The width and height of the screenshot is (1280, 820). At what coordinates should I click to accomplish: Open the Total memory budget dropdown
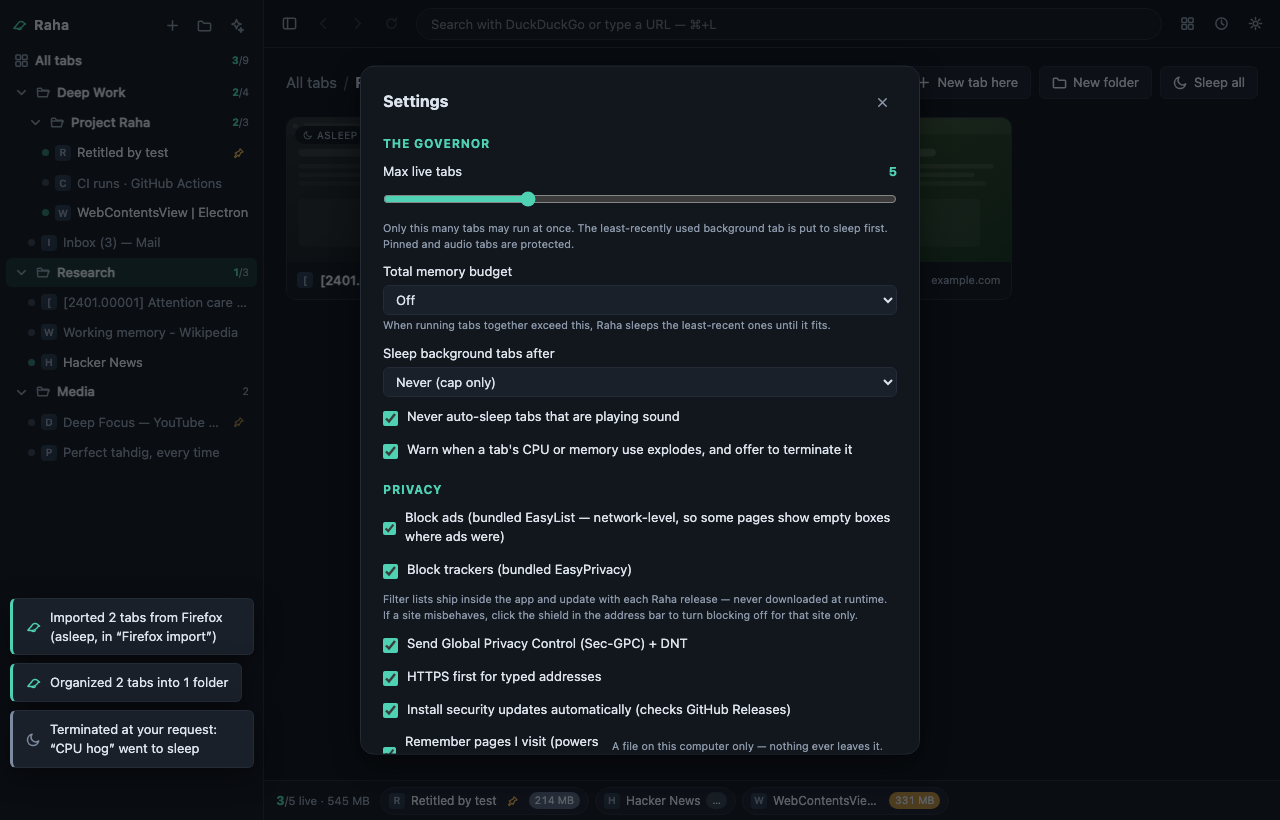point(640,300)
